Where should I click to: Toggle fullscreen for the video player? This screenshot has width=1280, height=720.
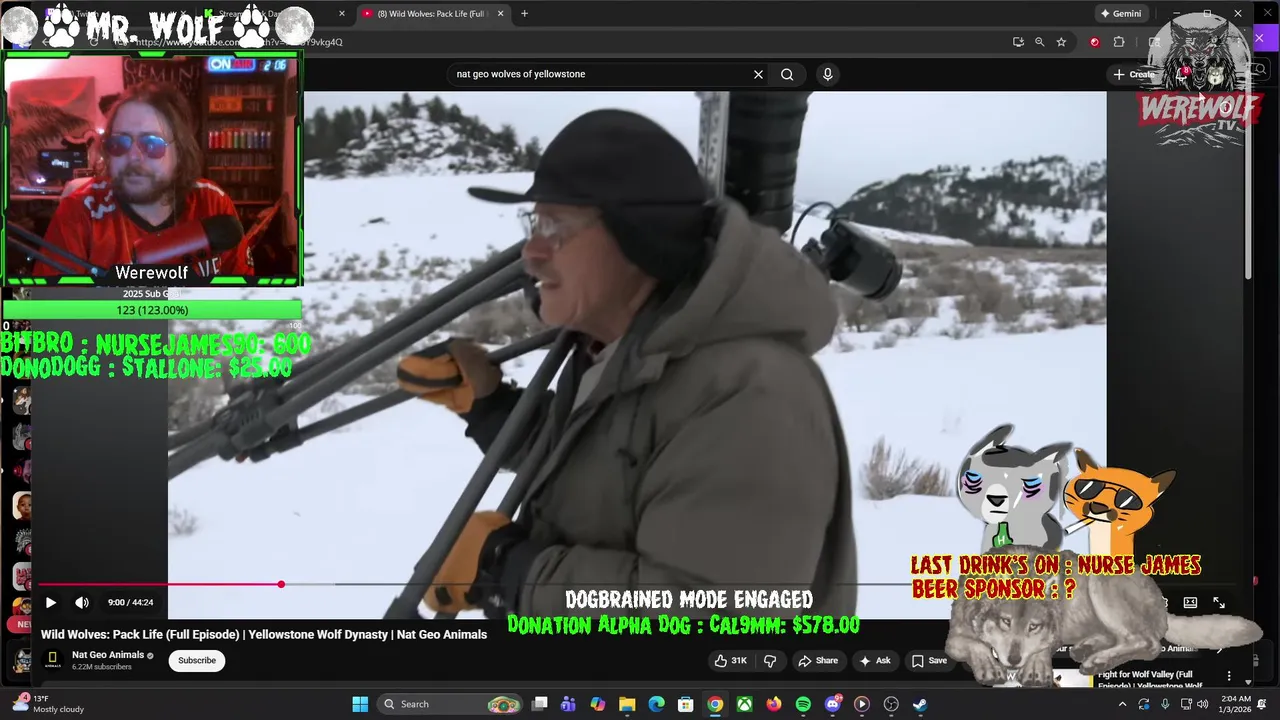1219,602
